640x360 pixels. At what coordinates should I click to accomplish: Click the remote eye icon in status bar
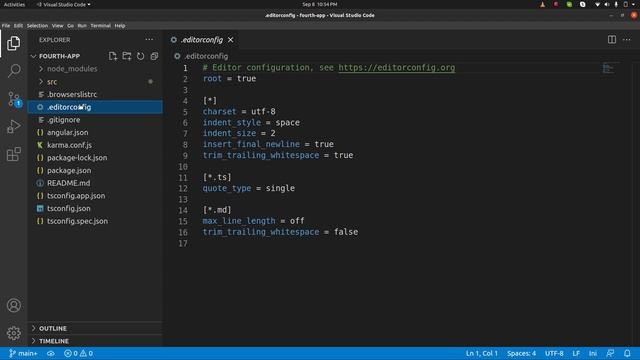point(51,353)
